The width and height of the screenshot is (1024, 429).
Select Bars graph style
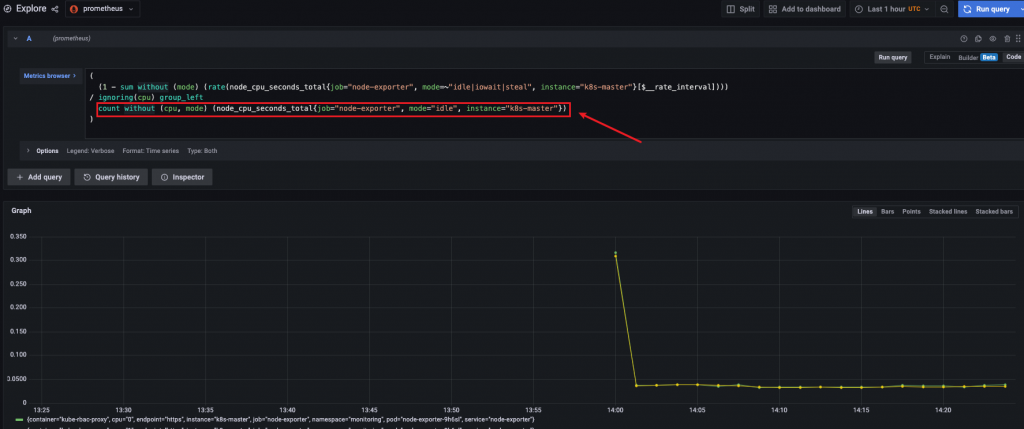(888, 212)
